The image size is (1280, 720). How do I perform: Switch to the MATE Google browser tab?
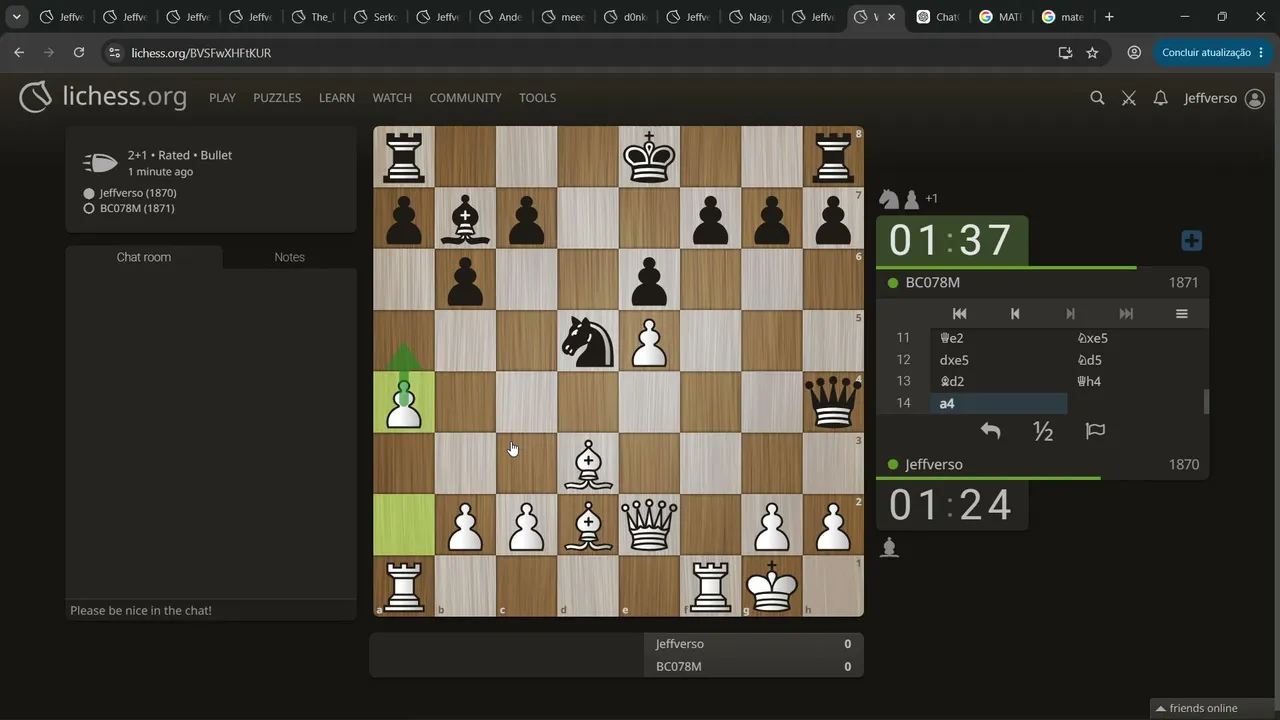pyautogui.click(x=1000, y=17)
